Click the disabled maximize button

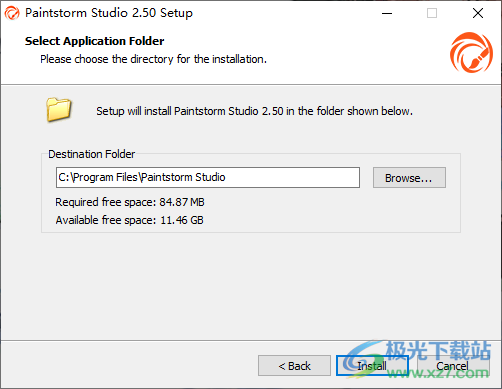[432, 13]
